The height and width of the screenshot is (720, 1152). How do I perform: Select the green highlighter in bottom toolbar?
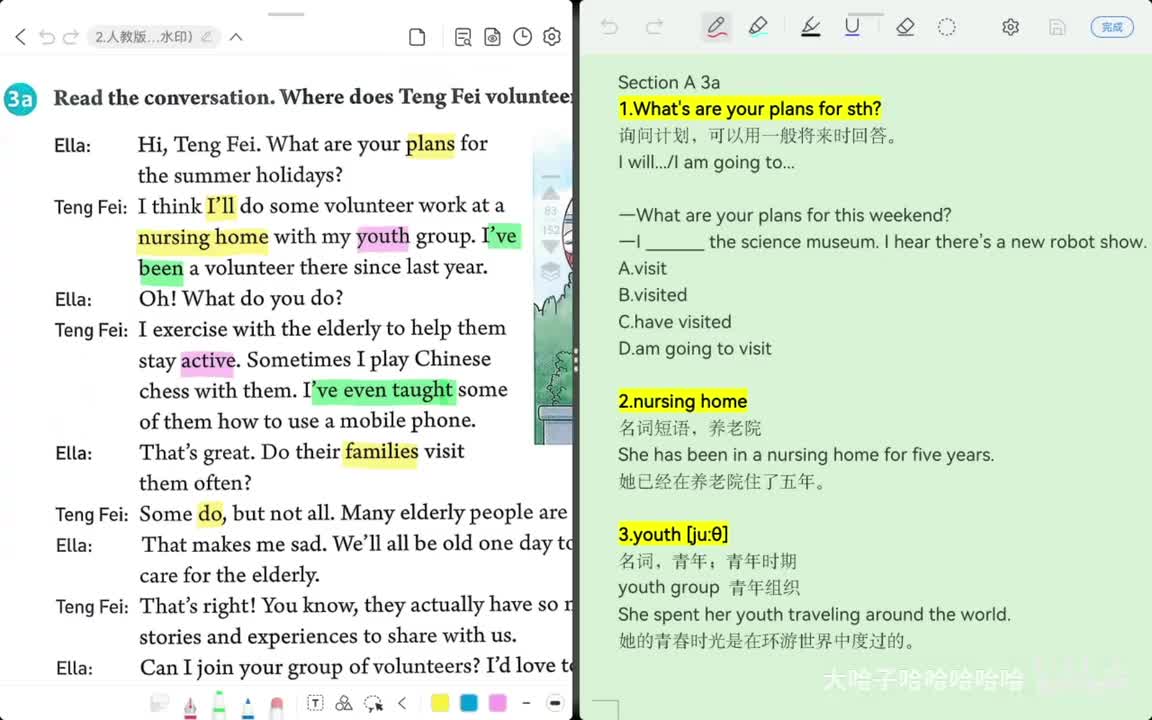219,704
